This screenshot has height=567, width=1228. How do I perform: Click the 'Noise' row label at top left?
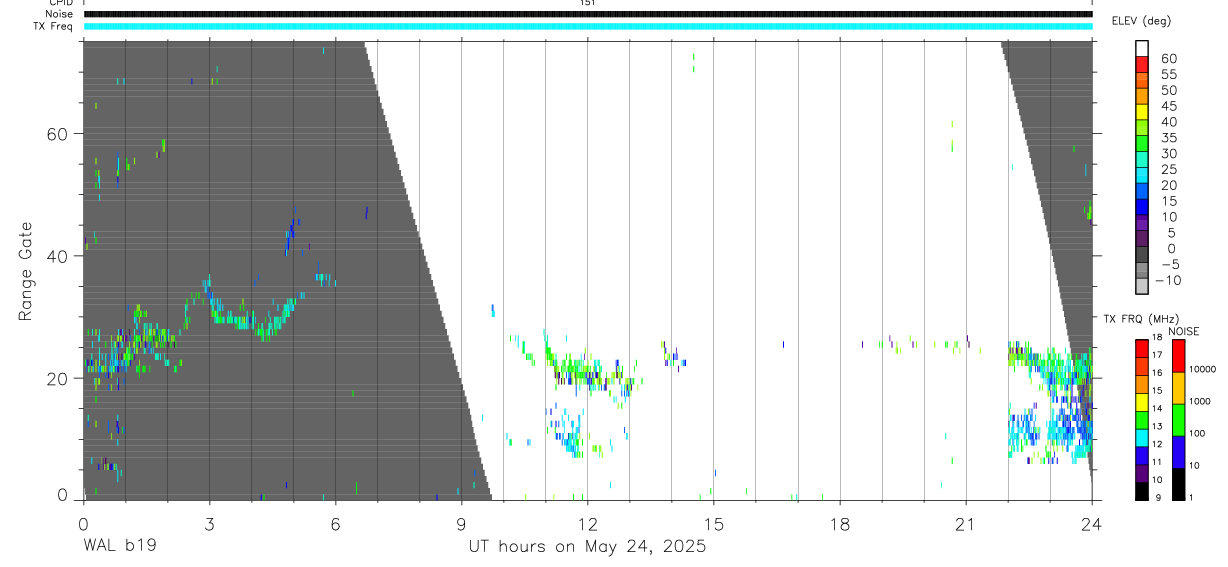click(x=60, y=14)
